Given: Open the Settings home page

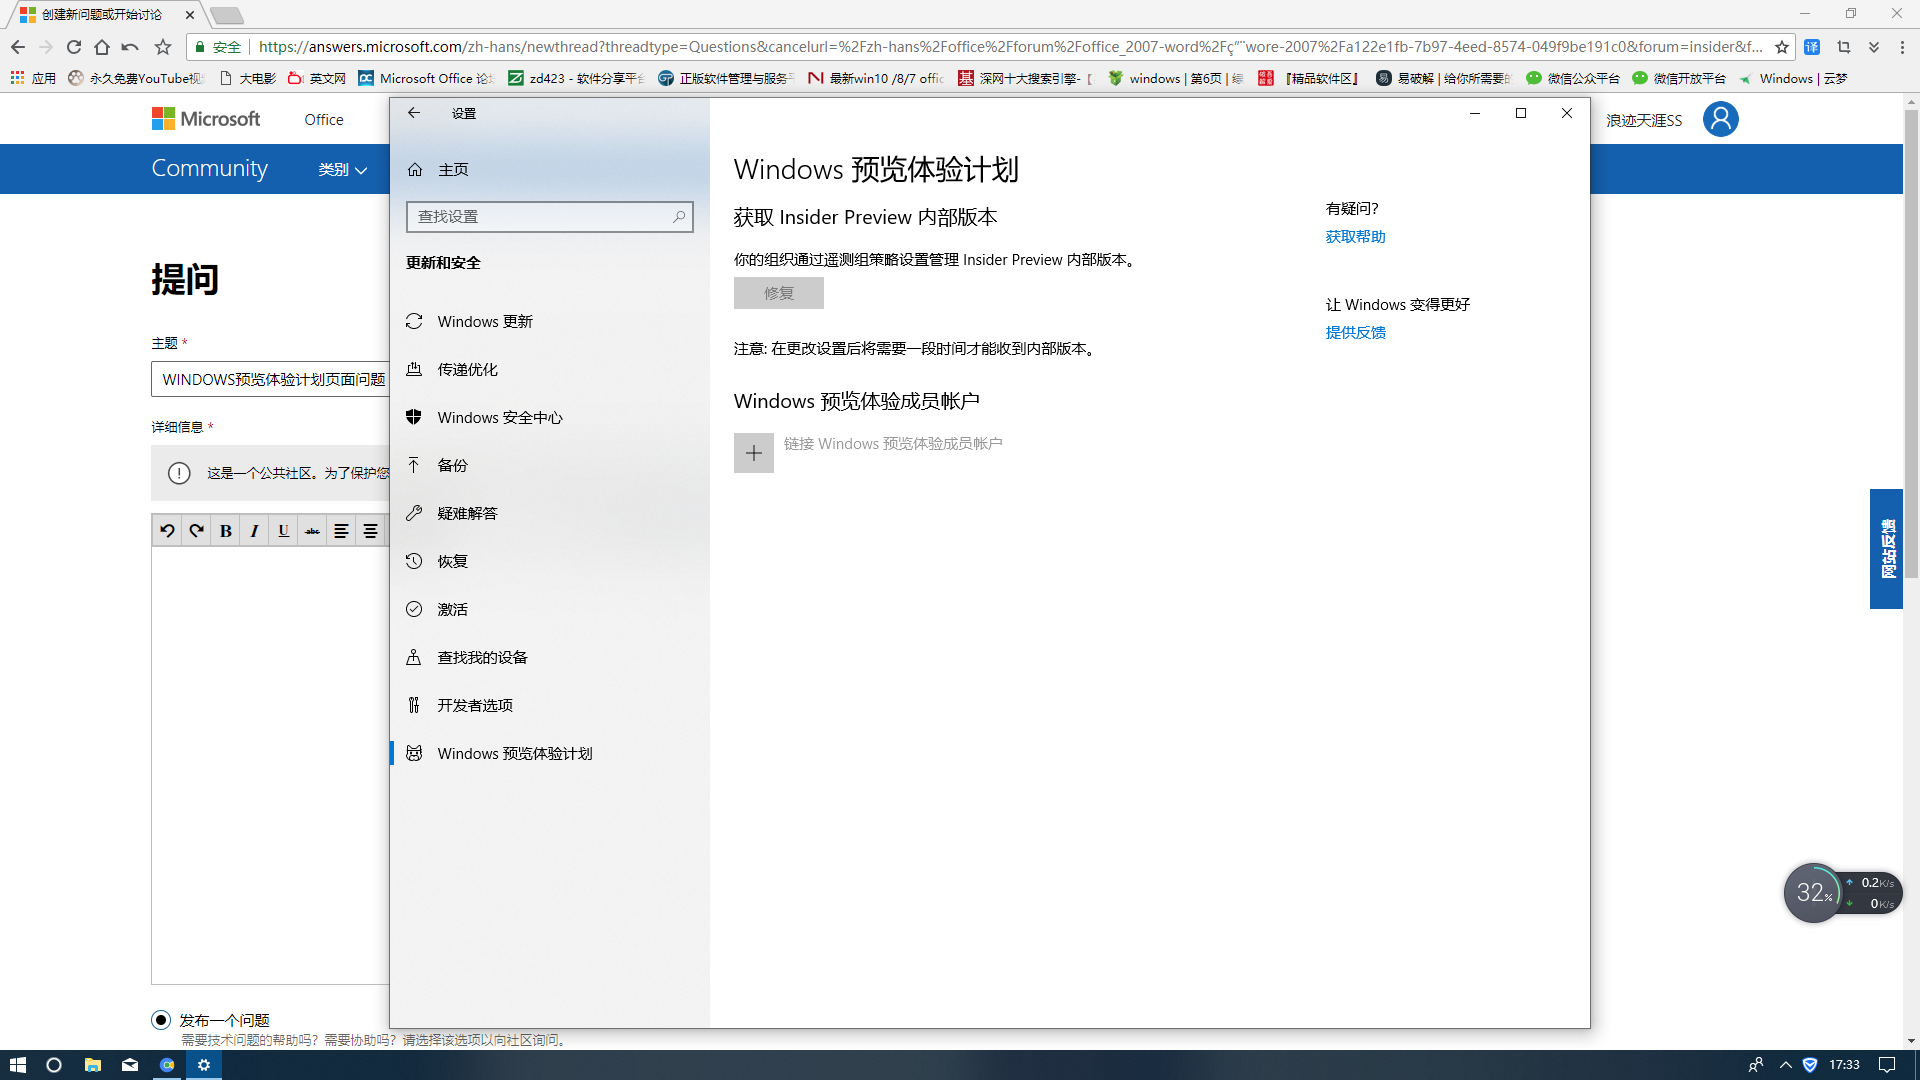Looking at the screenshot, I should click(439, 169).
